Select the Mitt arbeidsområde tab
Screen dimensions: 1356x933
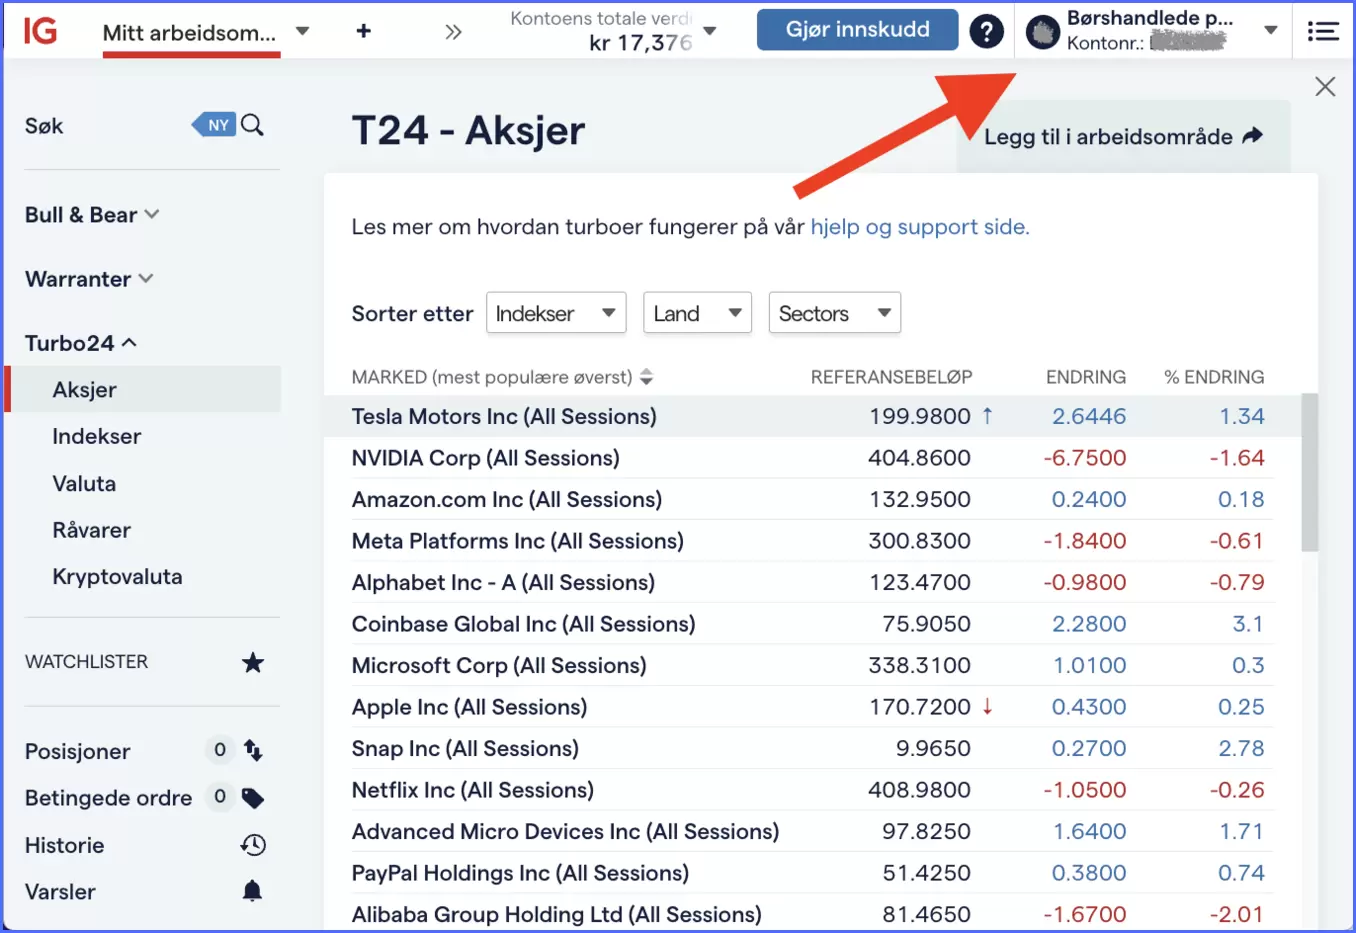190,32
